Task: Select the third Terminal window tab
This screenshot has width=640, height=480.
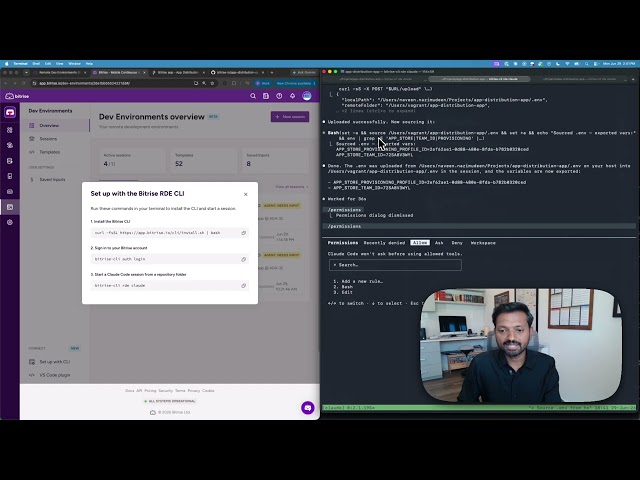Action: [x=580, y=79]
